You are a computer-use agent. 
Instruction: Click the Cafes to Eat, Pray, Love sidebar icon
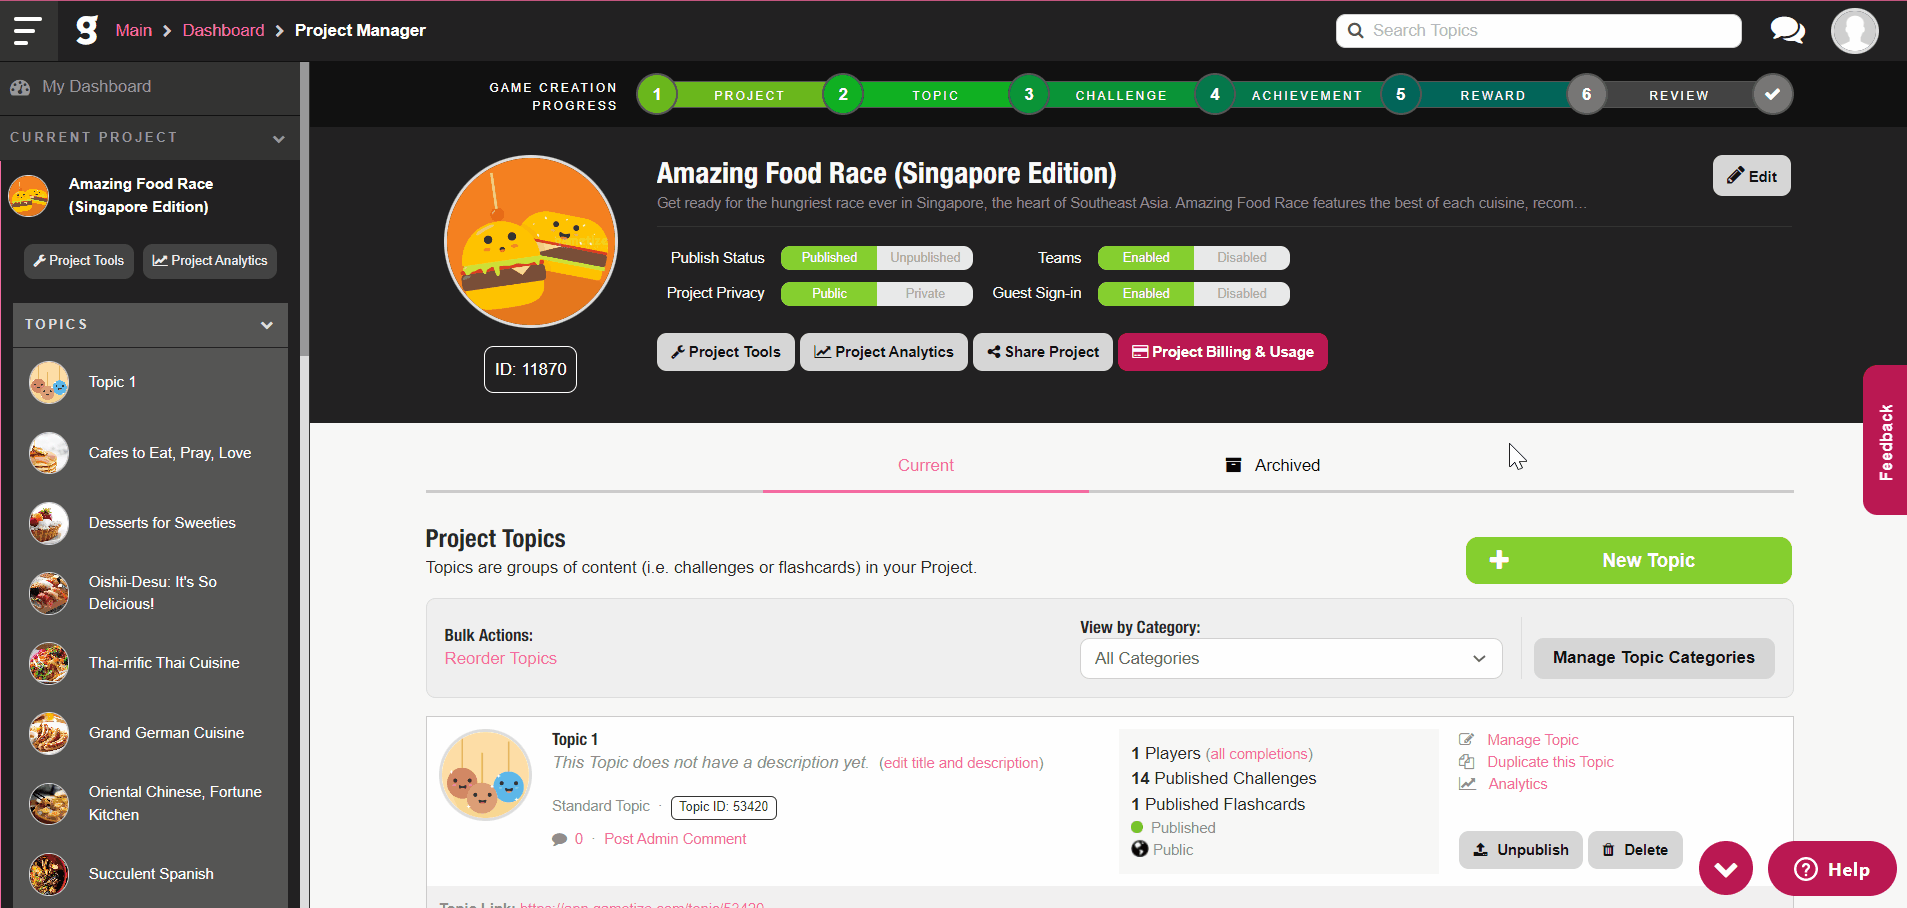[49, 453]
